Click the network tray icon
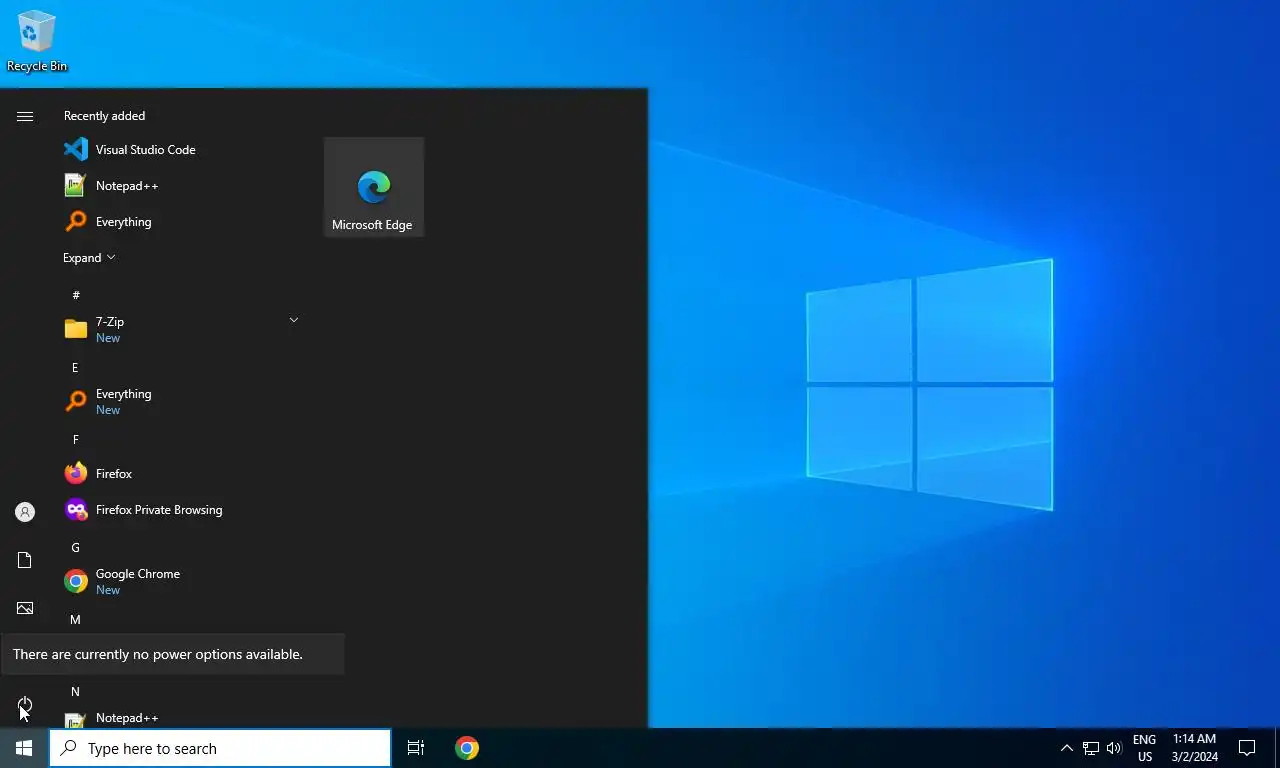This screenshot has height=768, width=1280. click(x=1091, y=748)
